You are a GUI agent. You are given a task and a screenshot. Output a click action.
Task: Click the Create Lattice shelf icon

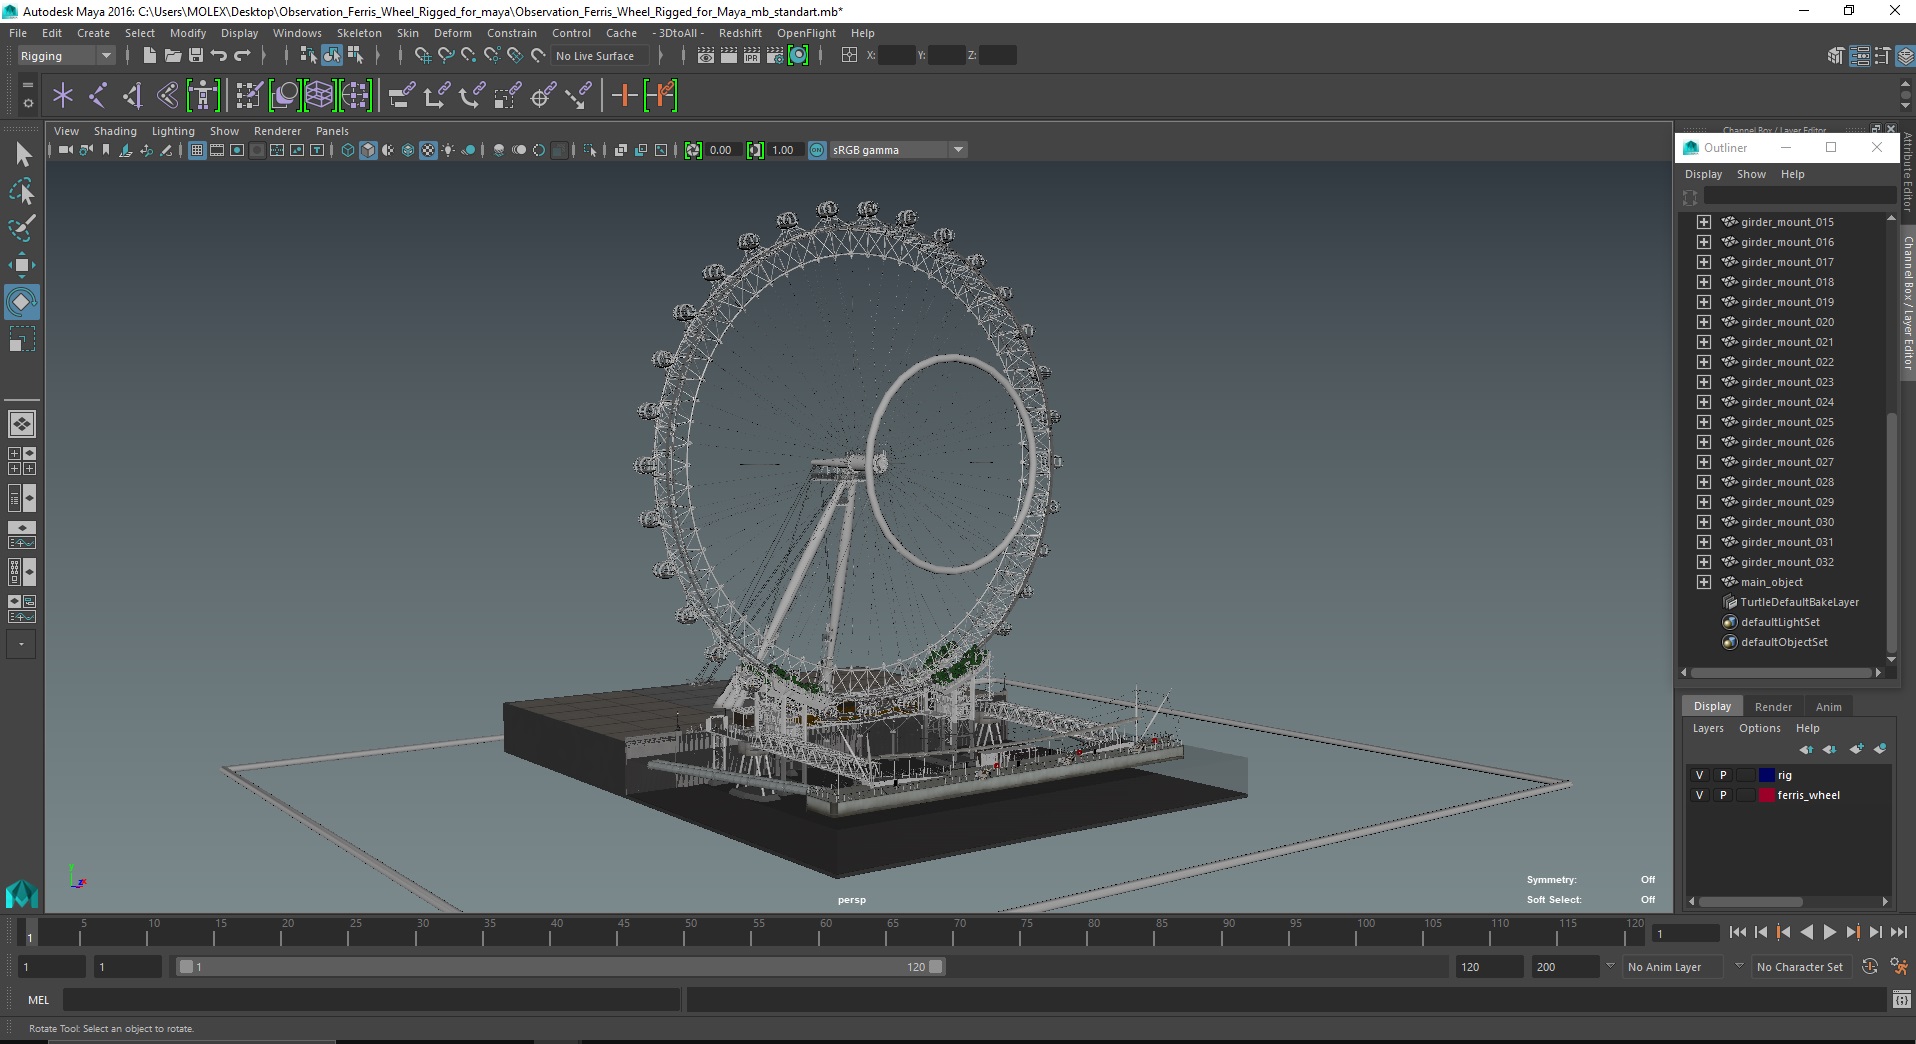coord(319,96)
